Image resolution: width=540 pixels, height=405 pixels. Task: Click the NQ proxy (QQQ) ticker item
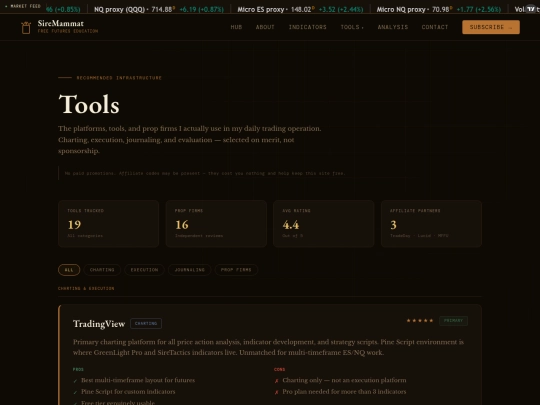(159, 10)
